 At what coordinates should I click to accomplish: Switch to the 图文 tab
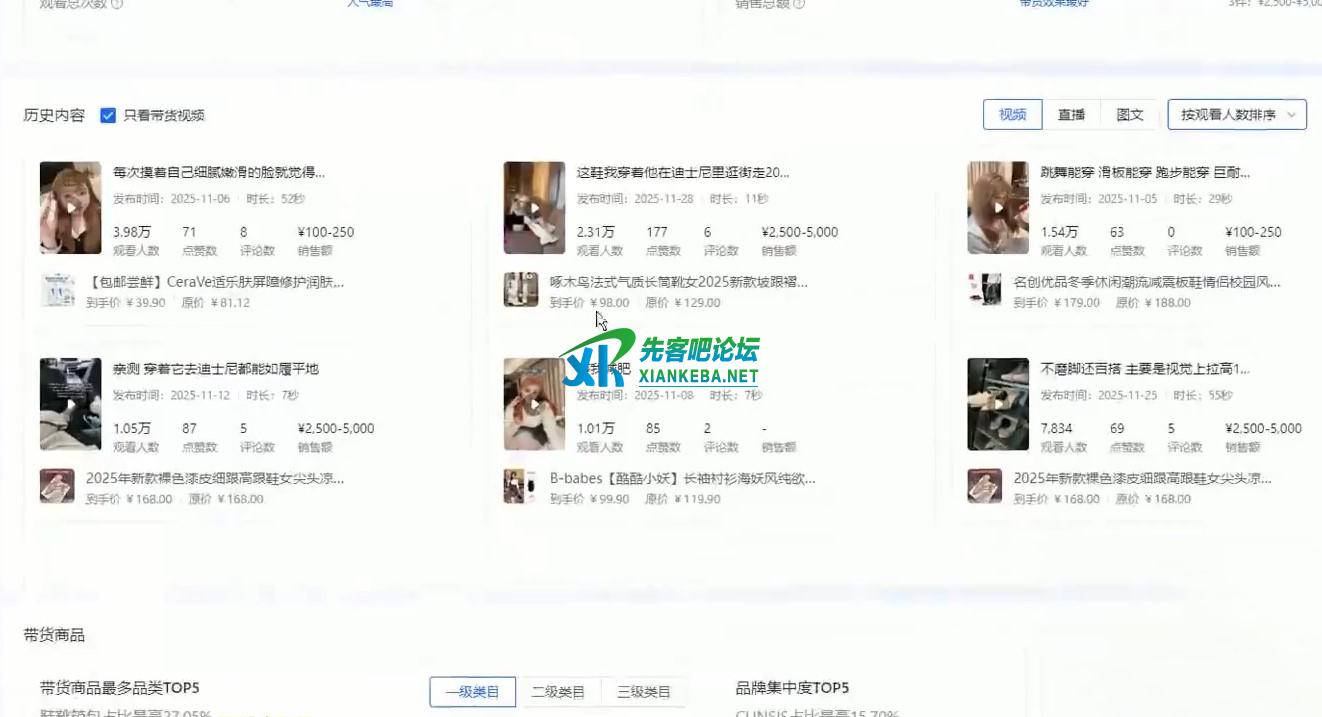click(1130, 115)
